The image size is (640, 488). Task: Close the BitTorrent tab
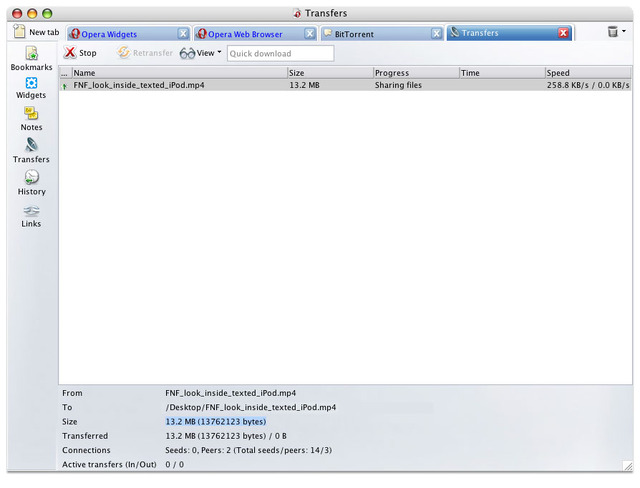[436, 33]
